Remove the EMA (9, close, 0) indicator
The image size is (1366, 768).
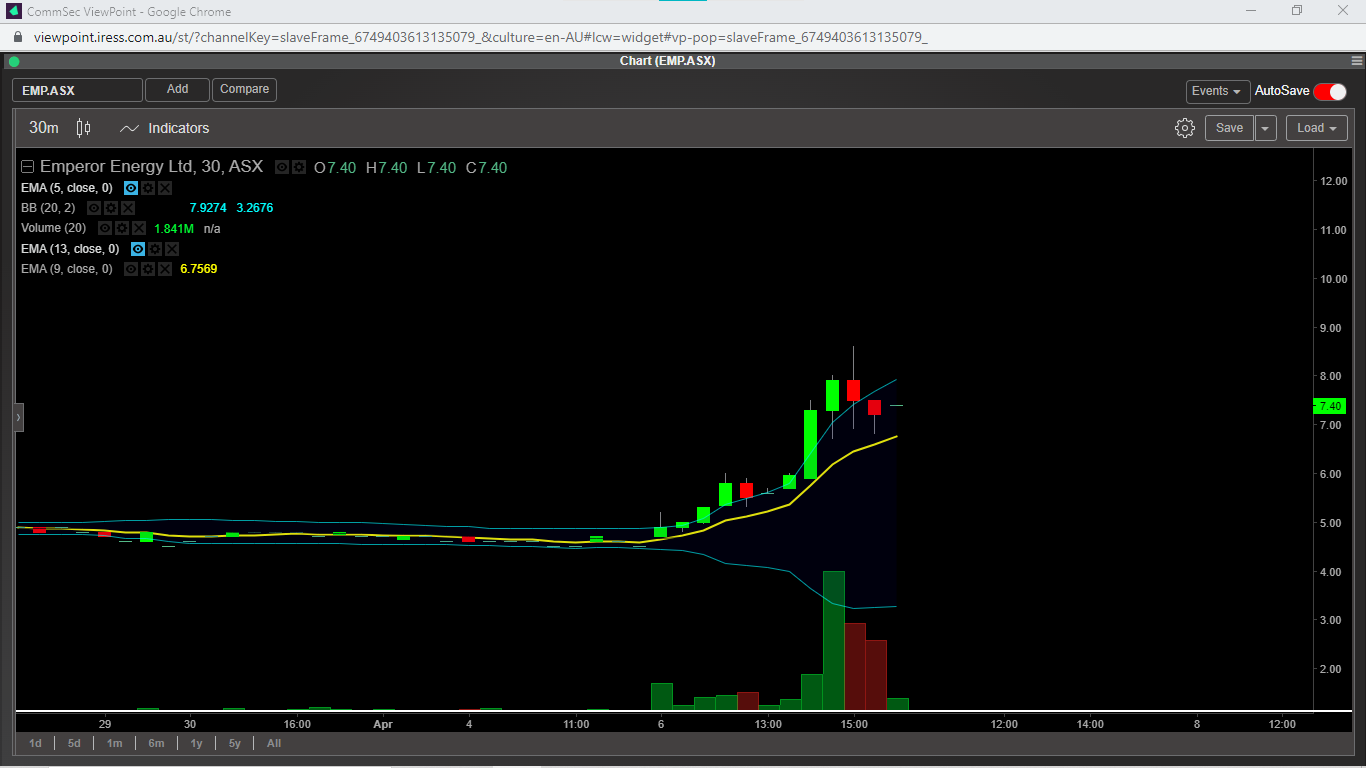click(165, 269)
